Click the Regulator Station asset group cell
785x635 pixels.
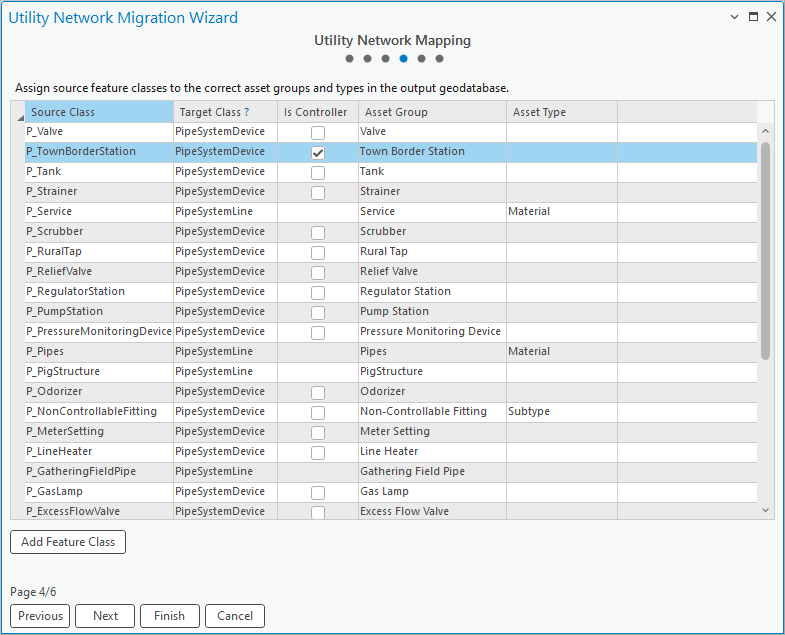click(x=433, y=292)
